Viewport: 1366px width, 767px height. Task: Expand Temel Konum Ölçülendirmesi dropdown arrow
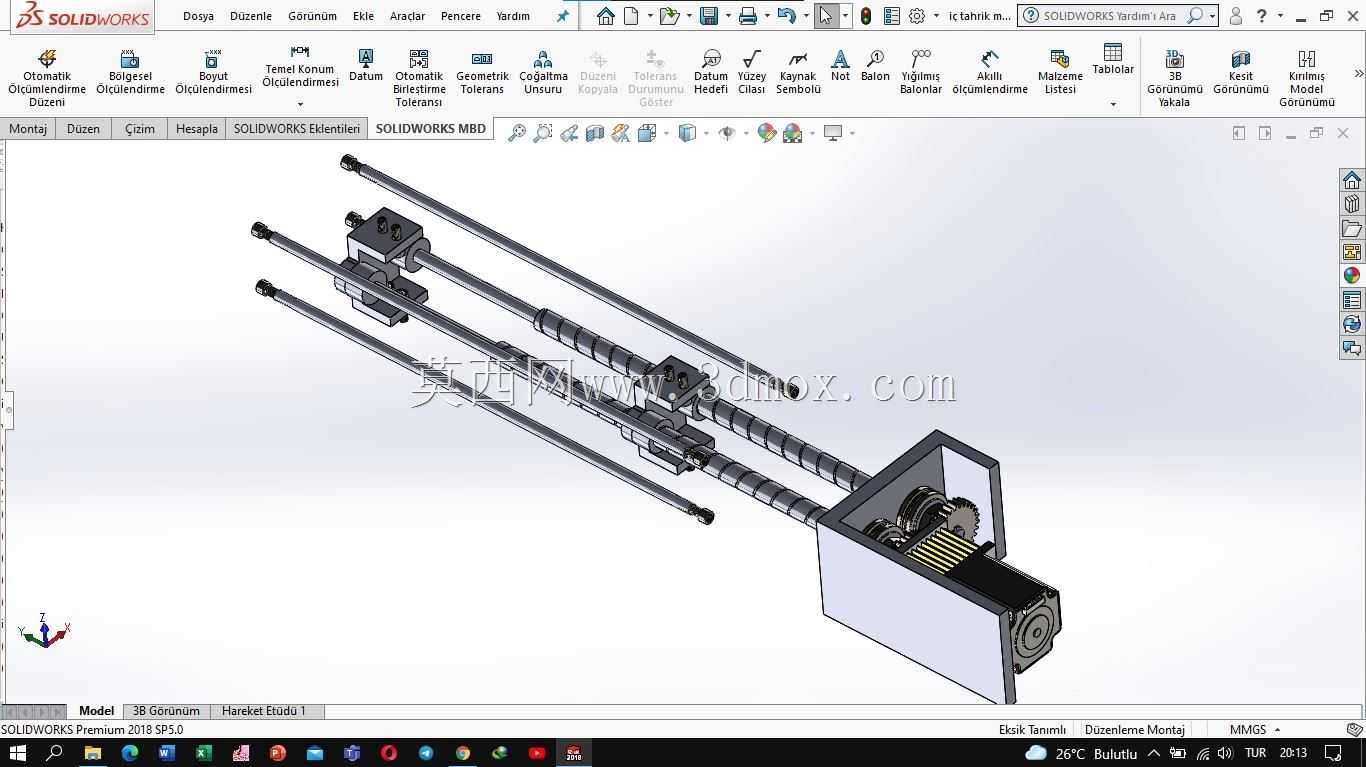[300, 104]
